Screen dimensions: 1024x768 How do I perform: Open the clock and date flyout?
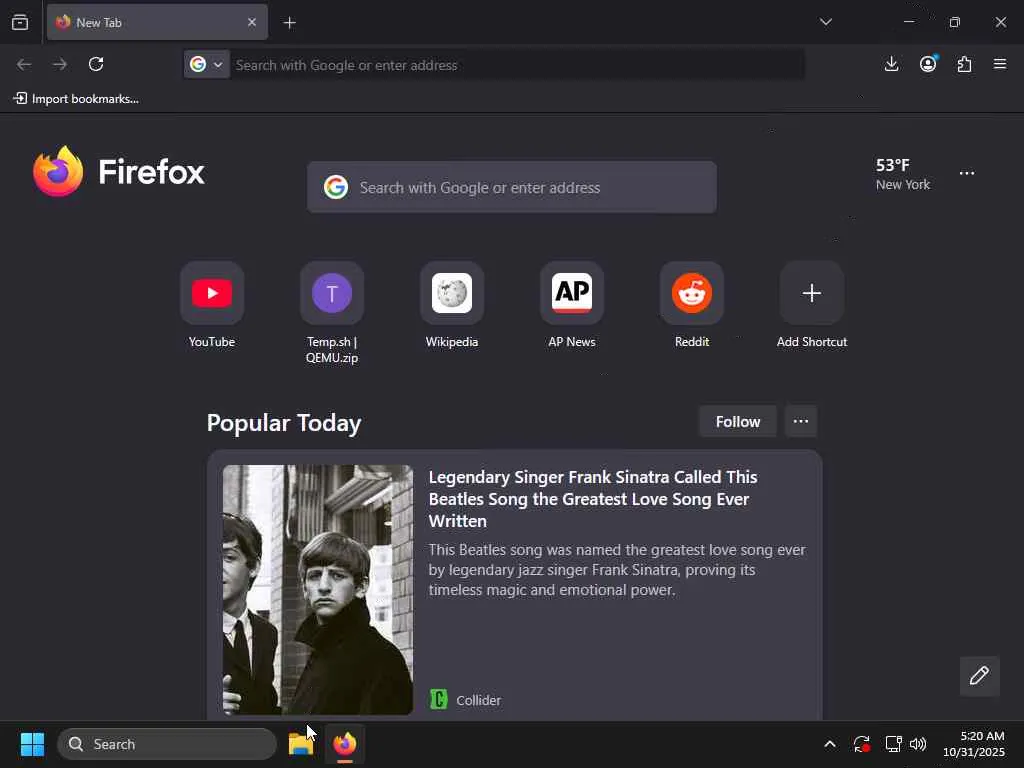[x=974, y=744]
